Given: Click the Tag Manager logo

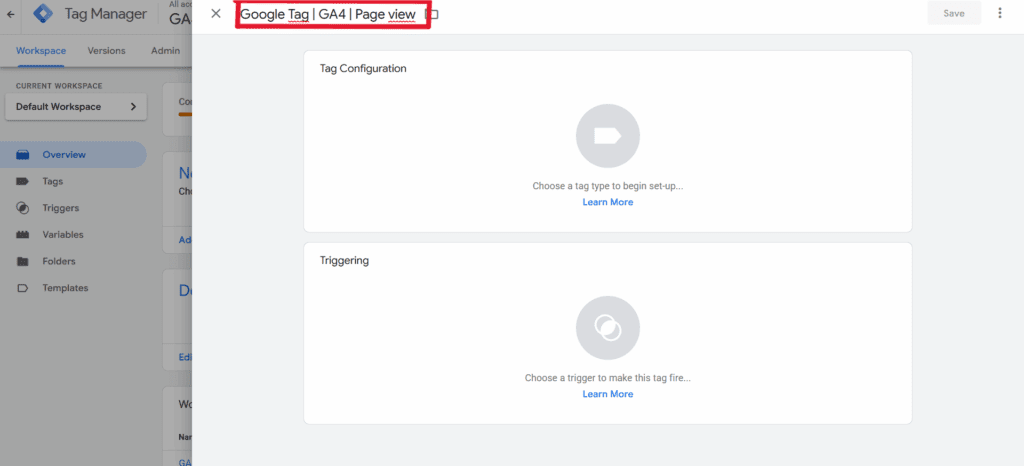Looking at the screenshot, I should pyautogui.click(x=44, y=14).
